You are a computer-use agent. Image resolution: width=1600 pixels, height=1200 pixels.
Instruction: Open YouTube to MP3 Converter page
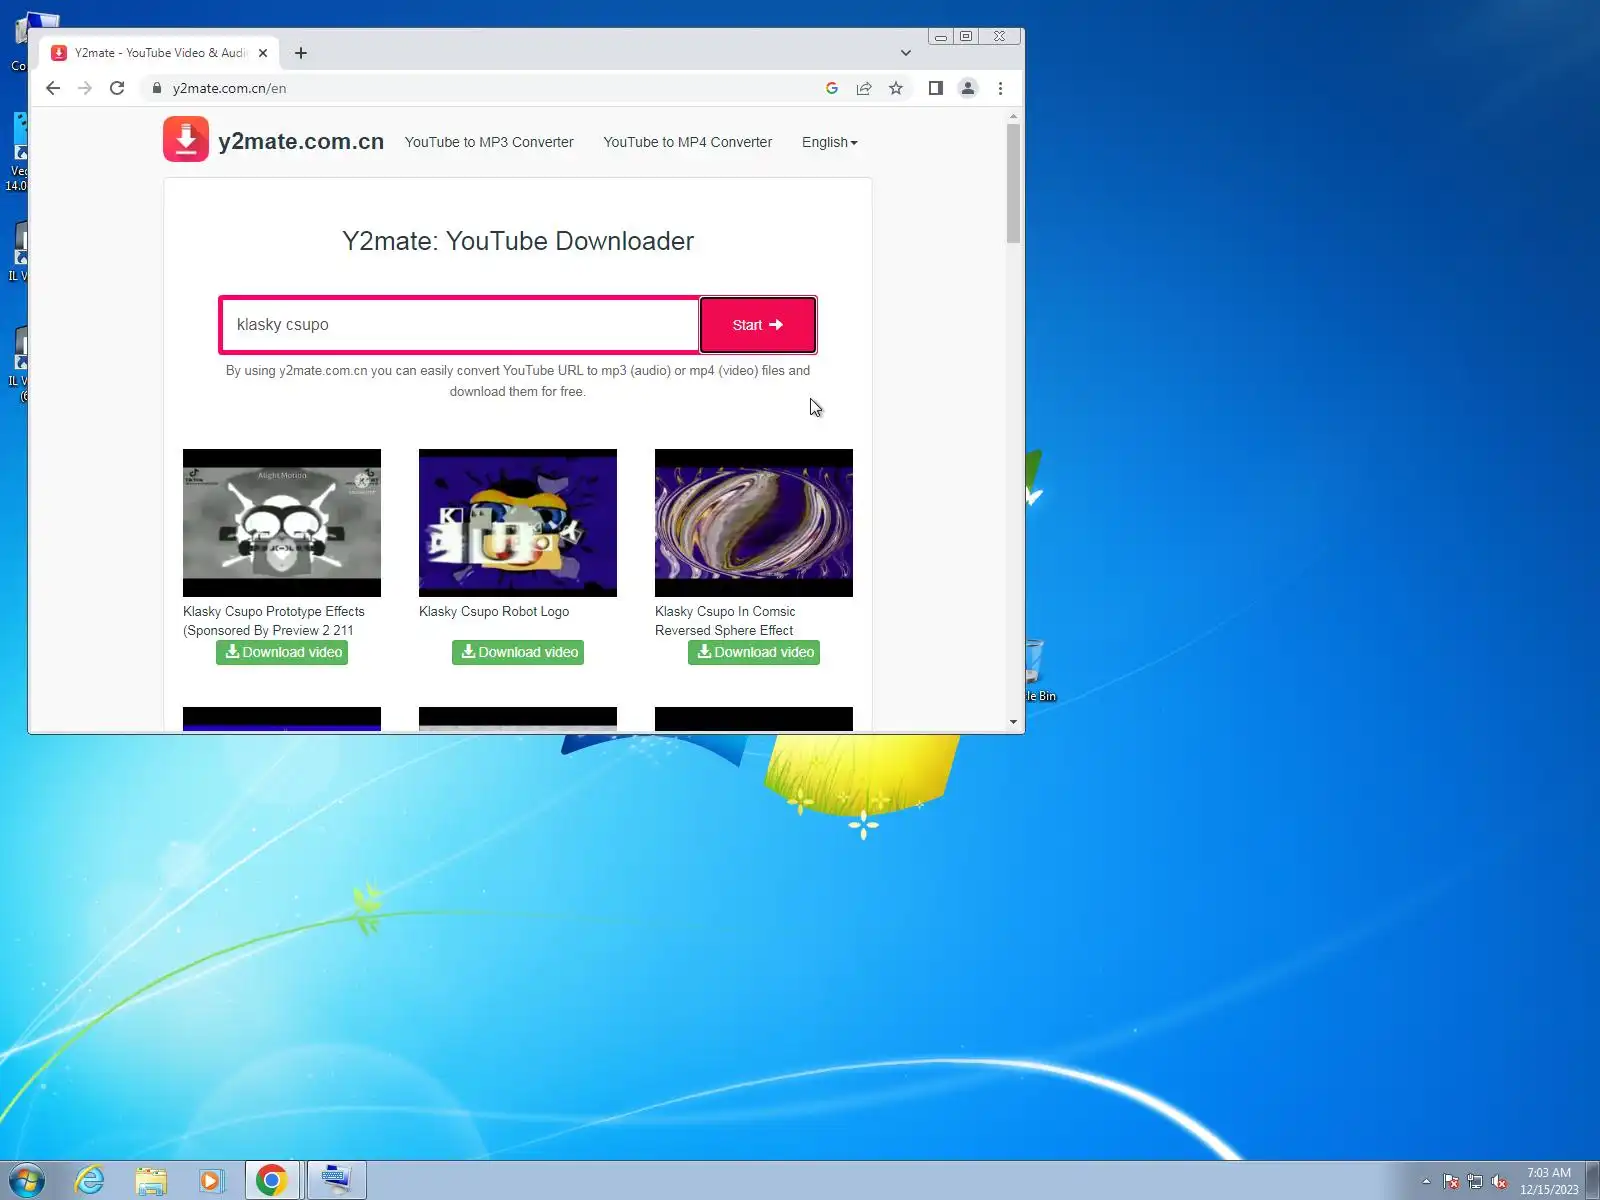(489, 142)
